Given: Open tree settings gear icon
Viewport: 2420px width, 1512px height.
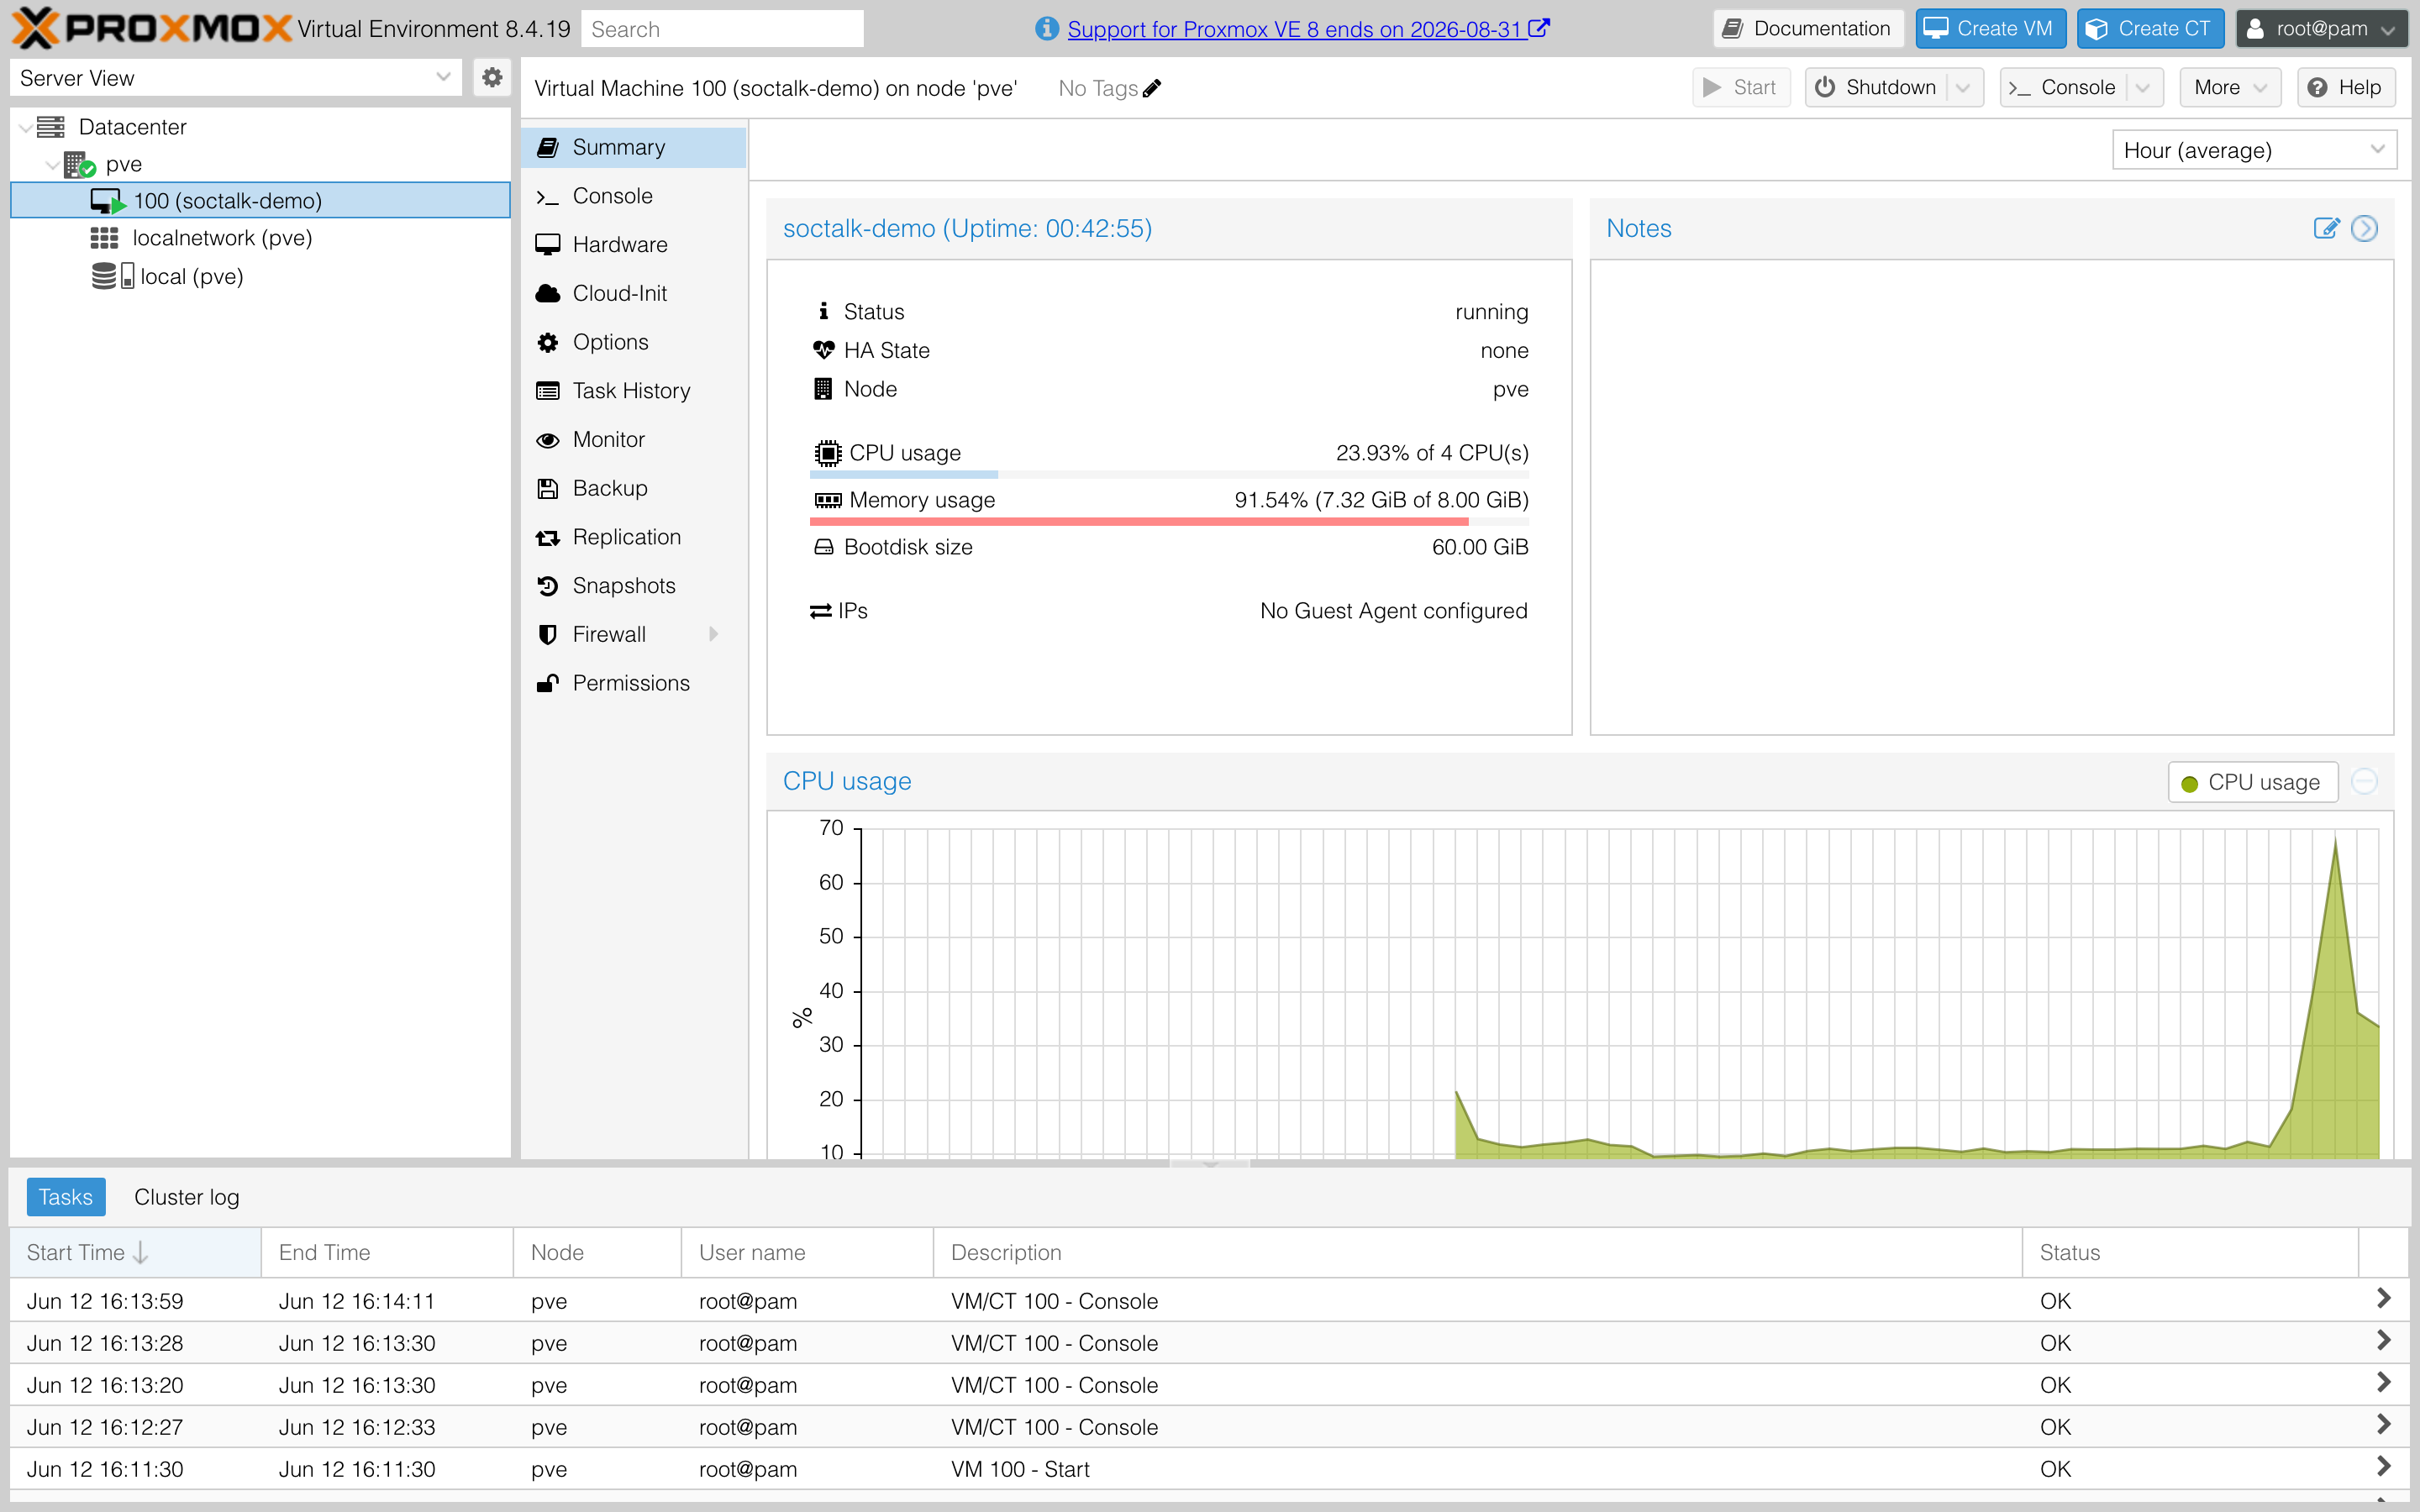Looking at the screenshot, I should point(491,77).
